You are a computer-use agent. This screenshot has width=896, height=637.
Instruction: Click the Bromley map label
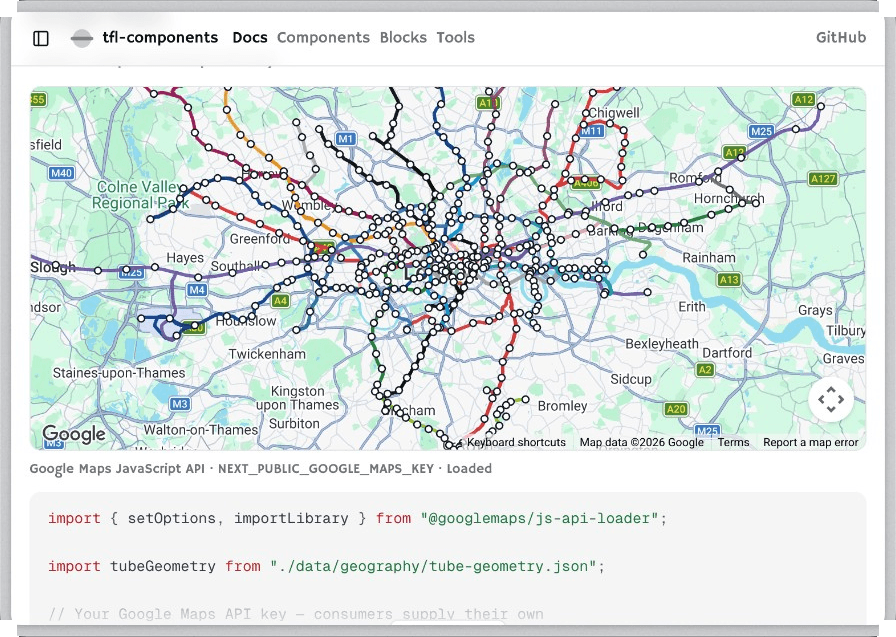[x=562, y=406]
